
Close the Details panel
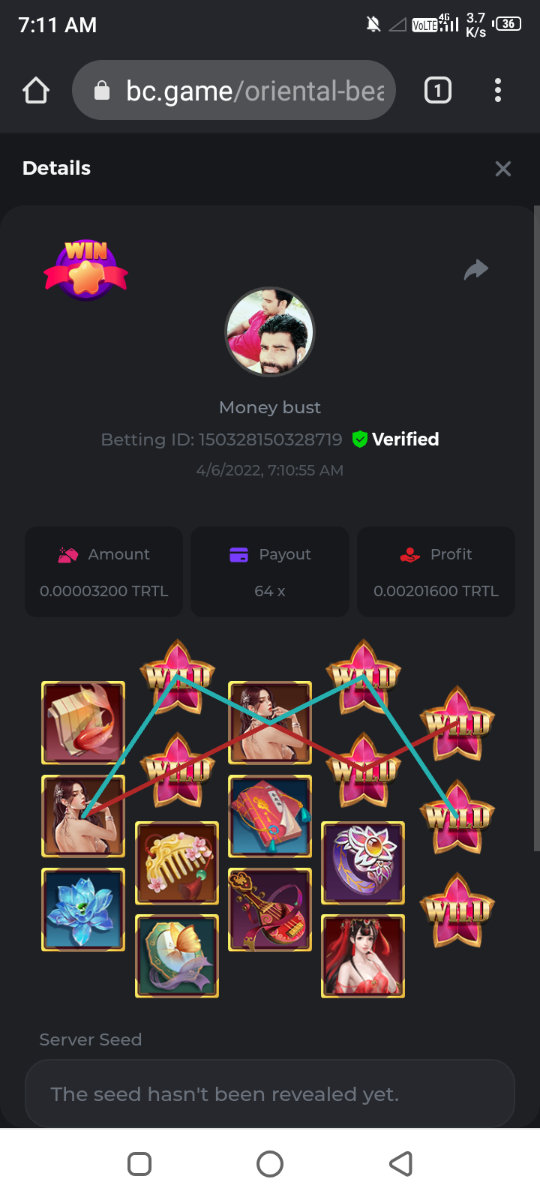pyautogui.click(x=503, y=169)
